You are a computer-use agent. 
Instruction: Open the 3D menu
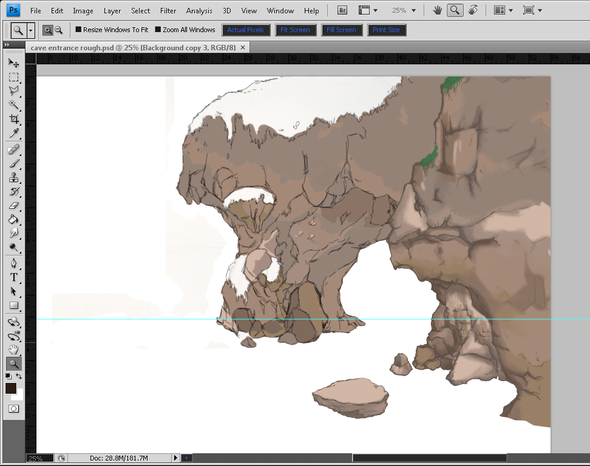227,11
